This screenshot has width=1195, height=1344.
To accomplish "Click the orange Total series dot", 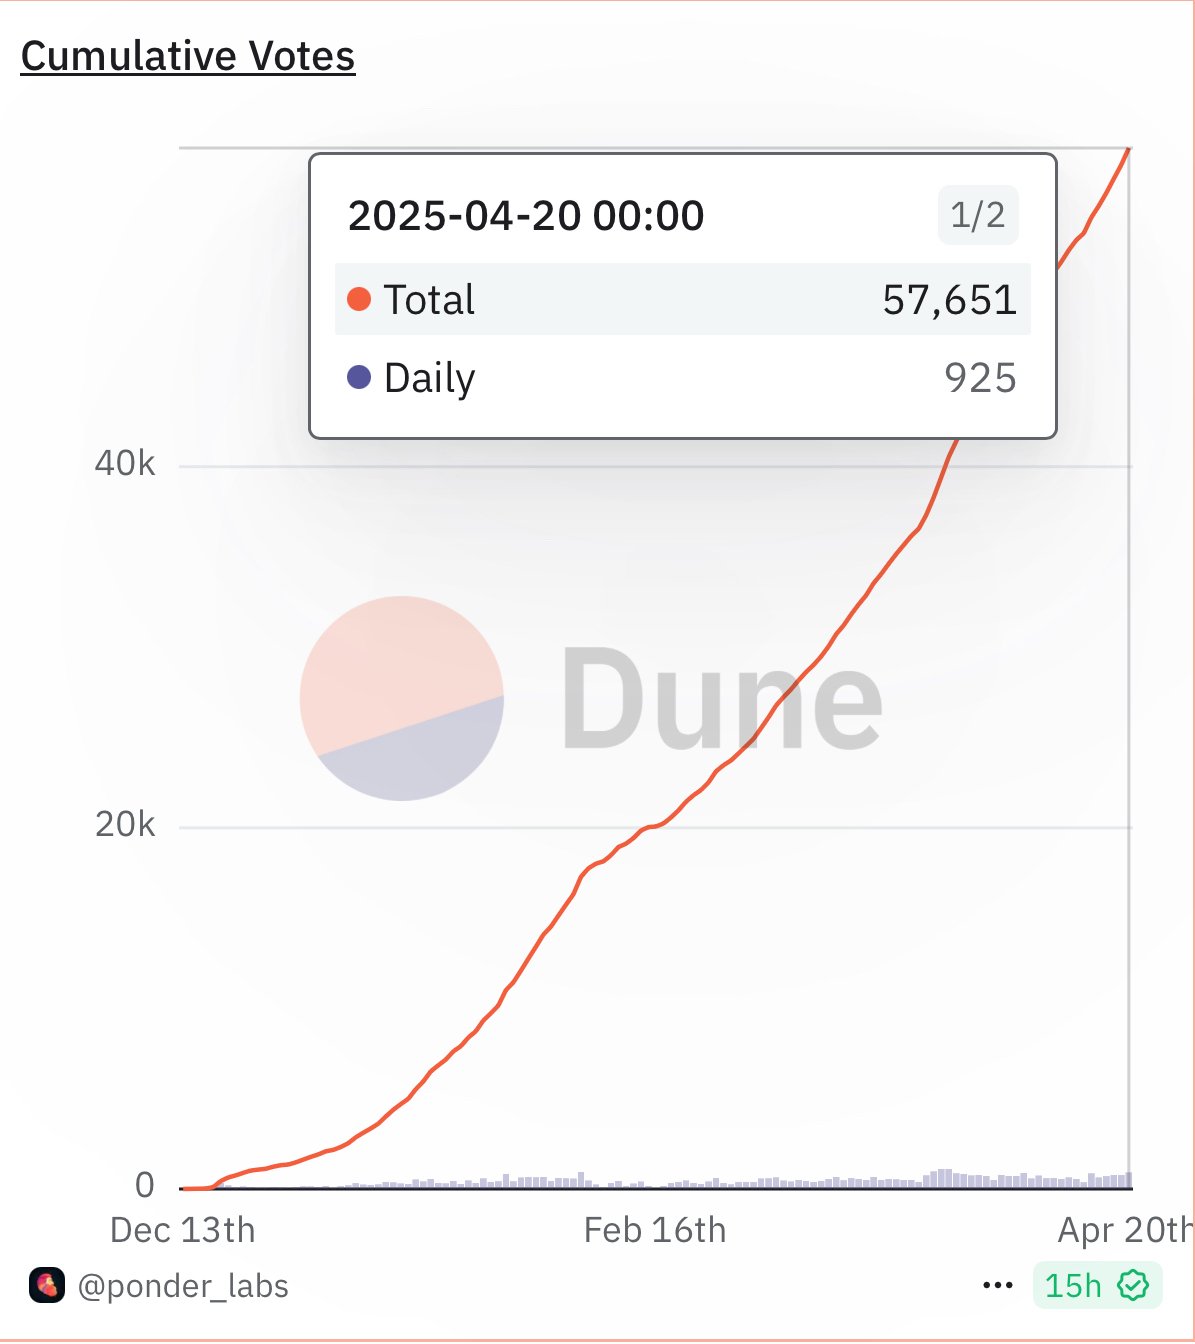I will tap(359, 299).
